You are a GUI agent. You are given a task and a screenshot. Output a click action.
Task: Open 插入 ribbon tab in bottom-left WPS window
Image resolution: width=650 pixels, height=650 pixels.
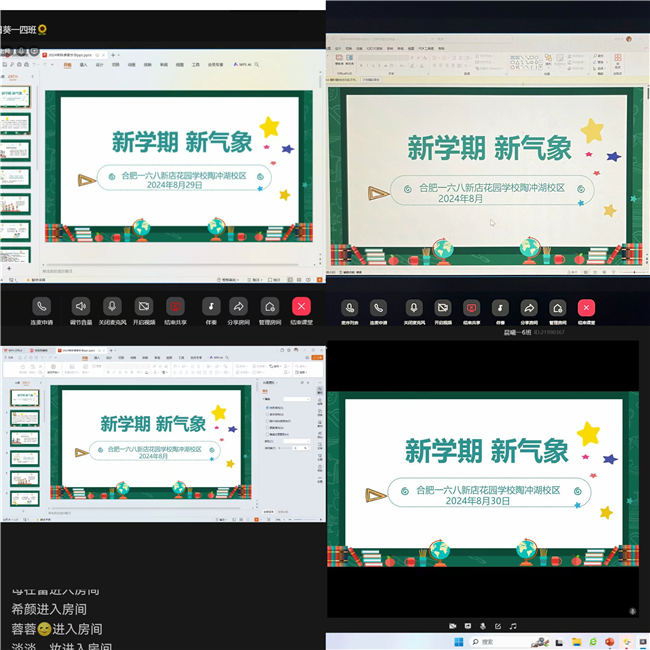(x=97, y=357)
